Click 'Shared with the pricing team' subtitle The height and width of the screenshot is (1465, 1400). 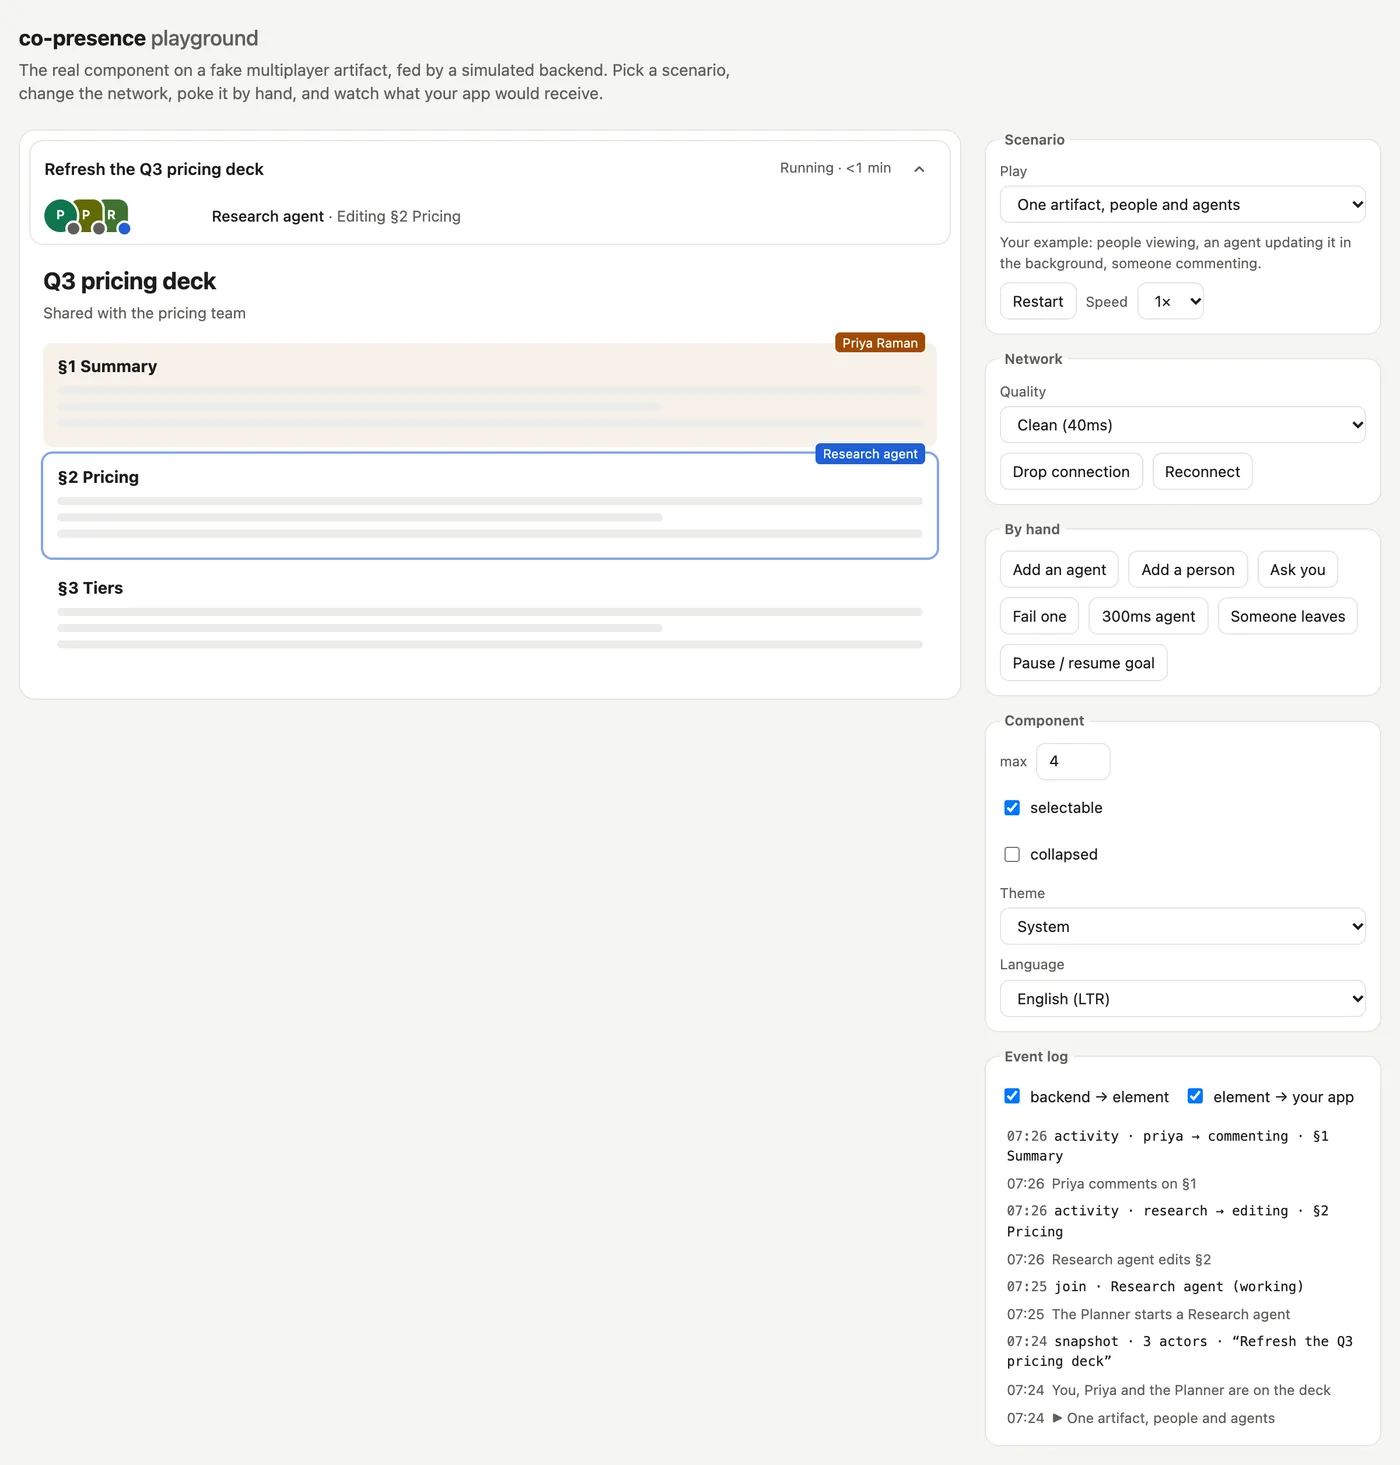coord(144,313)
